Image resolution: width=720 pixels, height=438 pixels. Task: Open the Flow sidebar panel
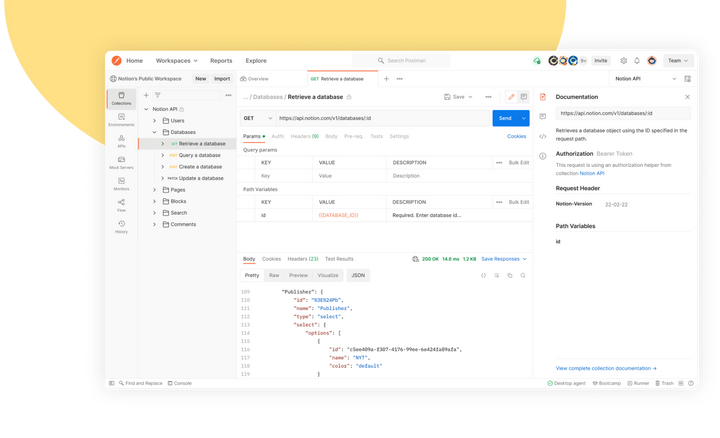click(x=121, y=205)
